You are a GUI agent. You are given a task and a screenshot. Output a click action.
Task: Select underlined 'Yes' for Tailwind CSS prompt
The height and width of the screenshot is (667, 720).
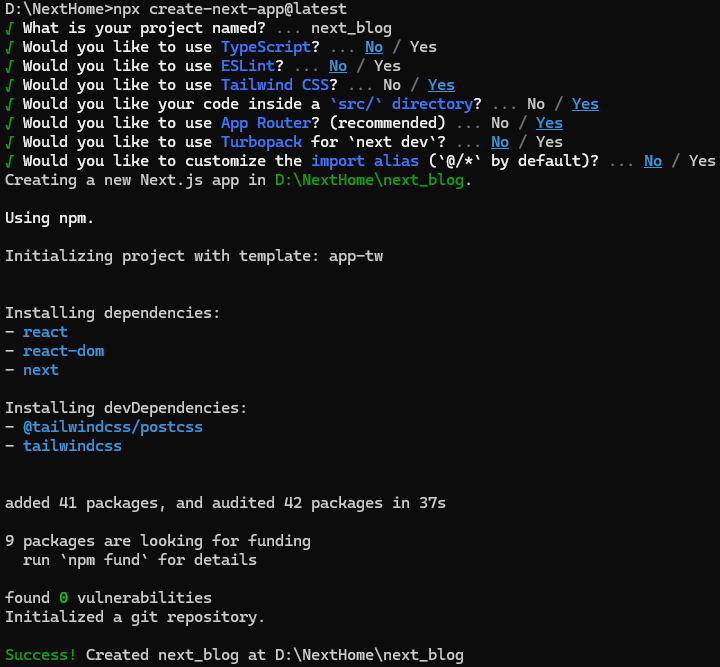pos(441,85)
